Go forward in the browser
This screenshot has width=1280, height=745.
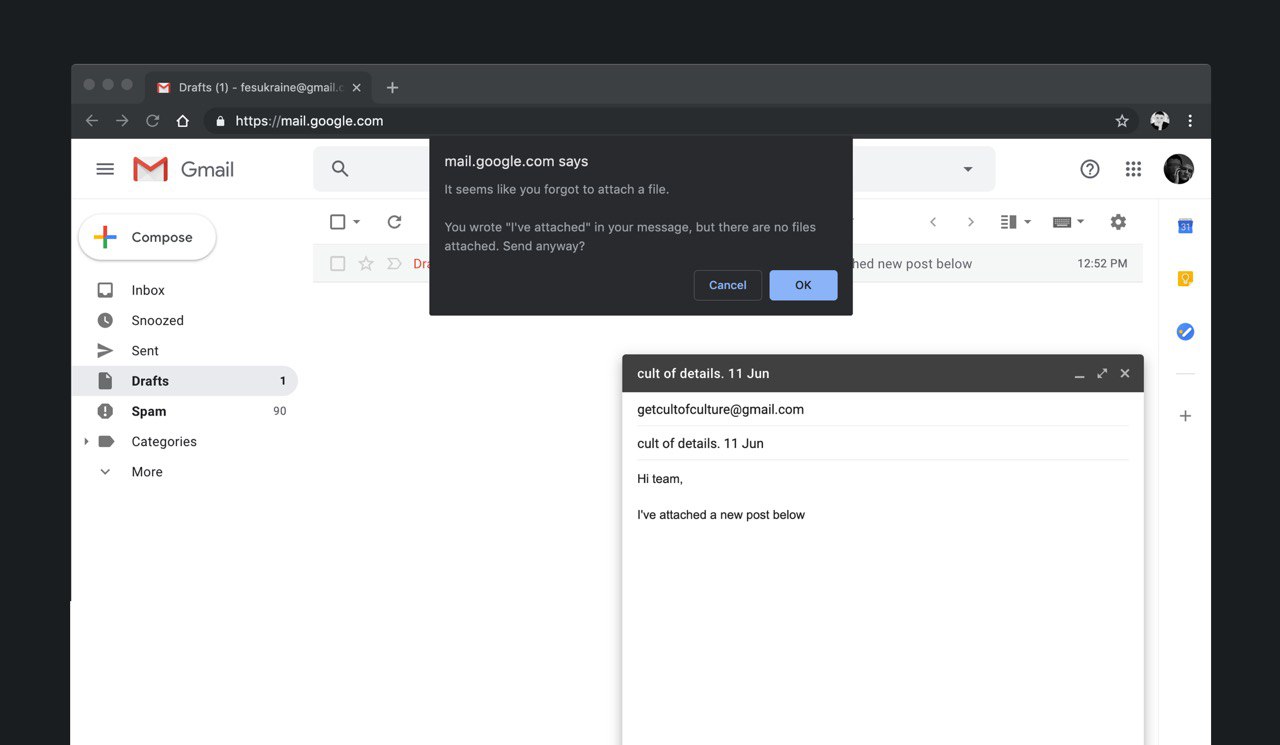(122, 121)
